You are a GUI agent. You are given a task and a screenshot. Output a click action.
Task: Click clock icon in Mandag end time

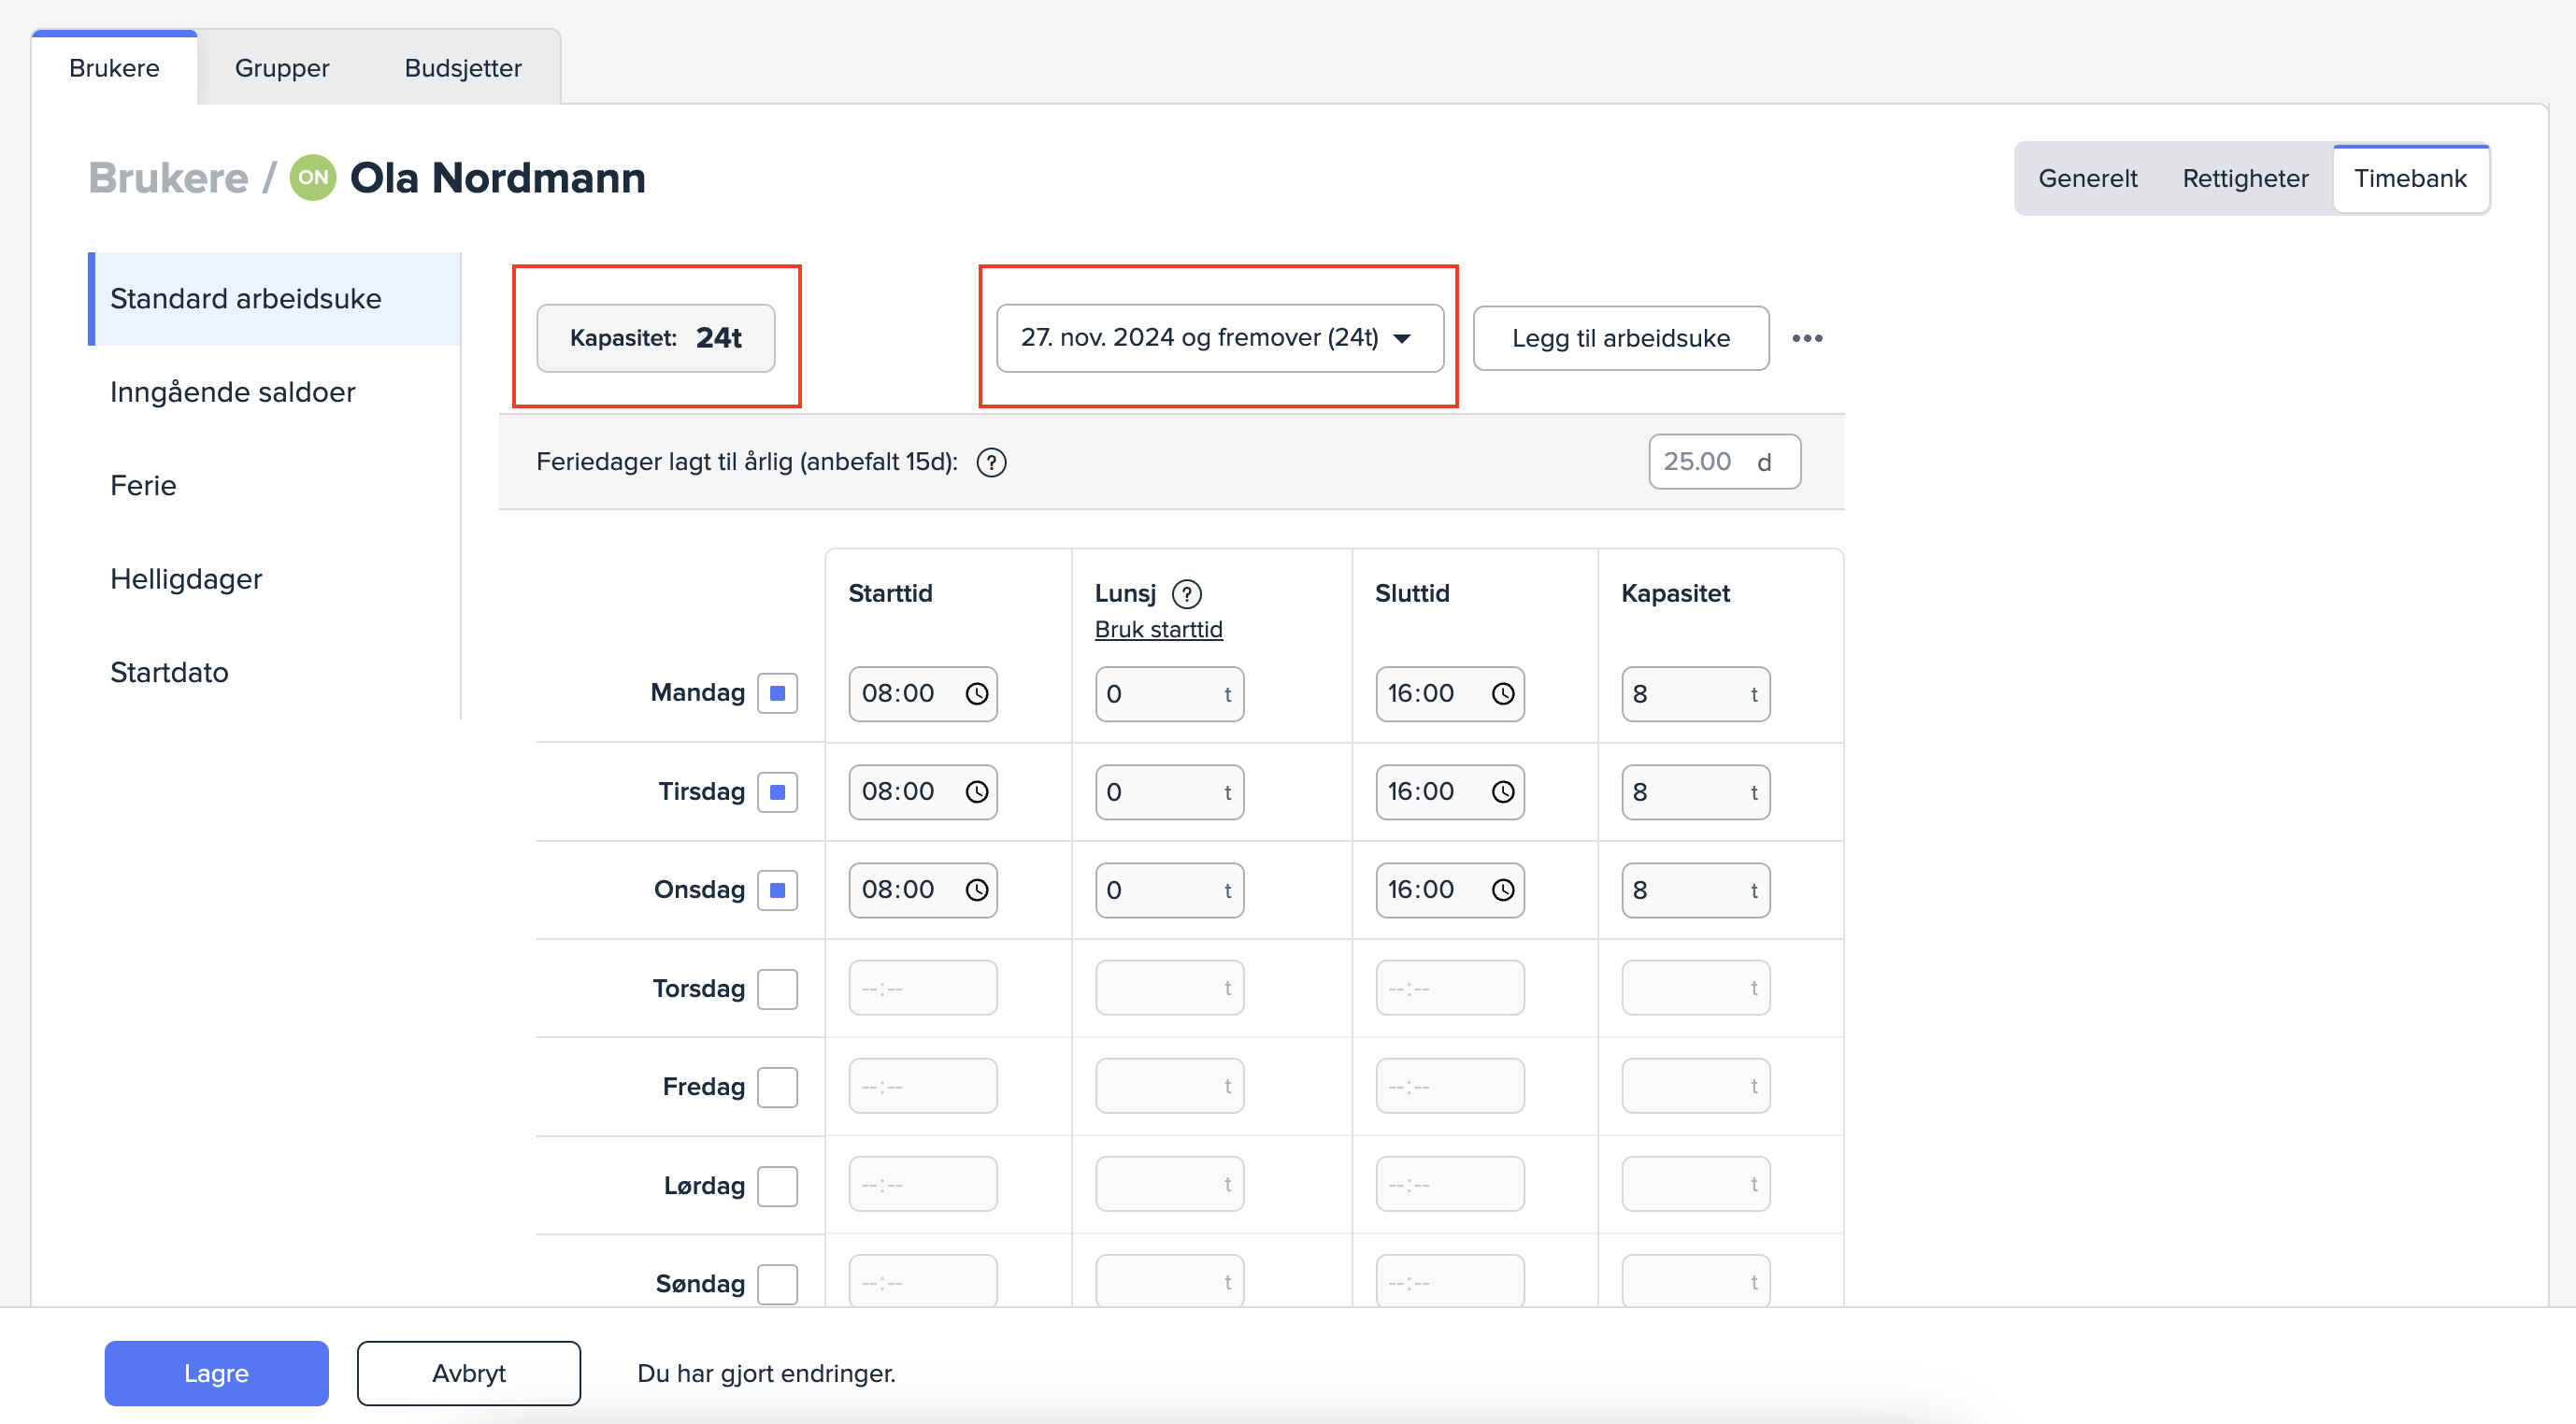[1502, 693]
